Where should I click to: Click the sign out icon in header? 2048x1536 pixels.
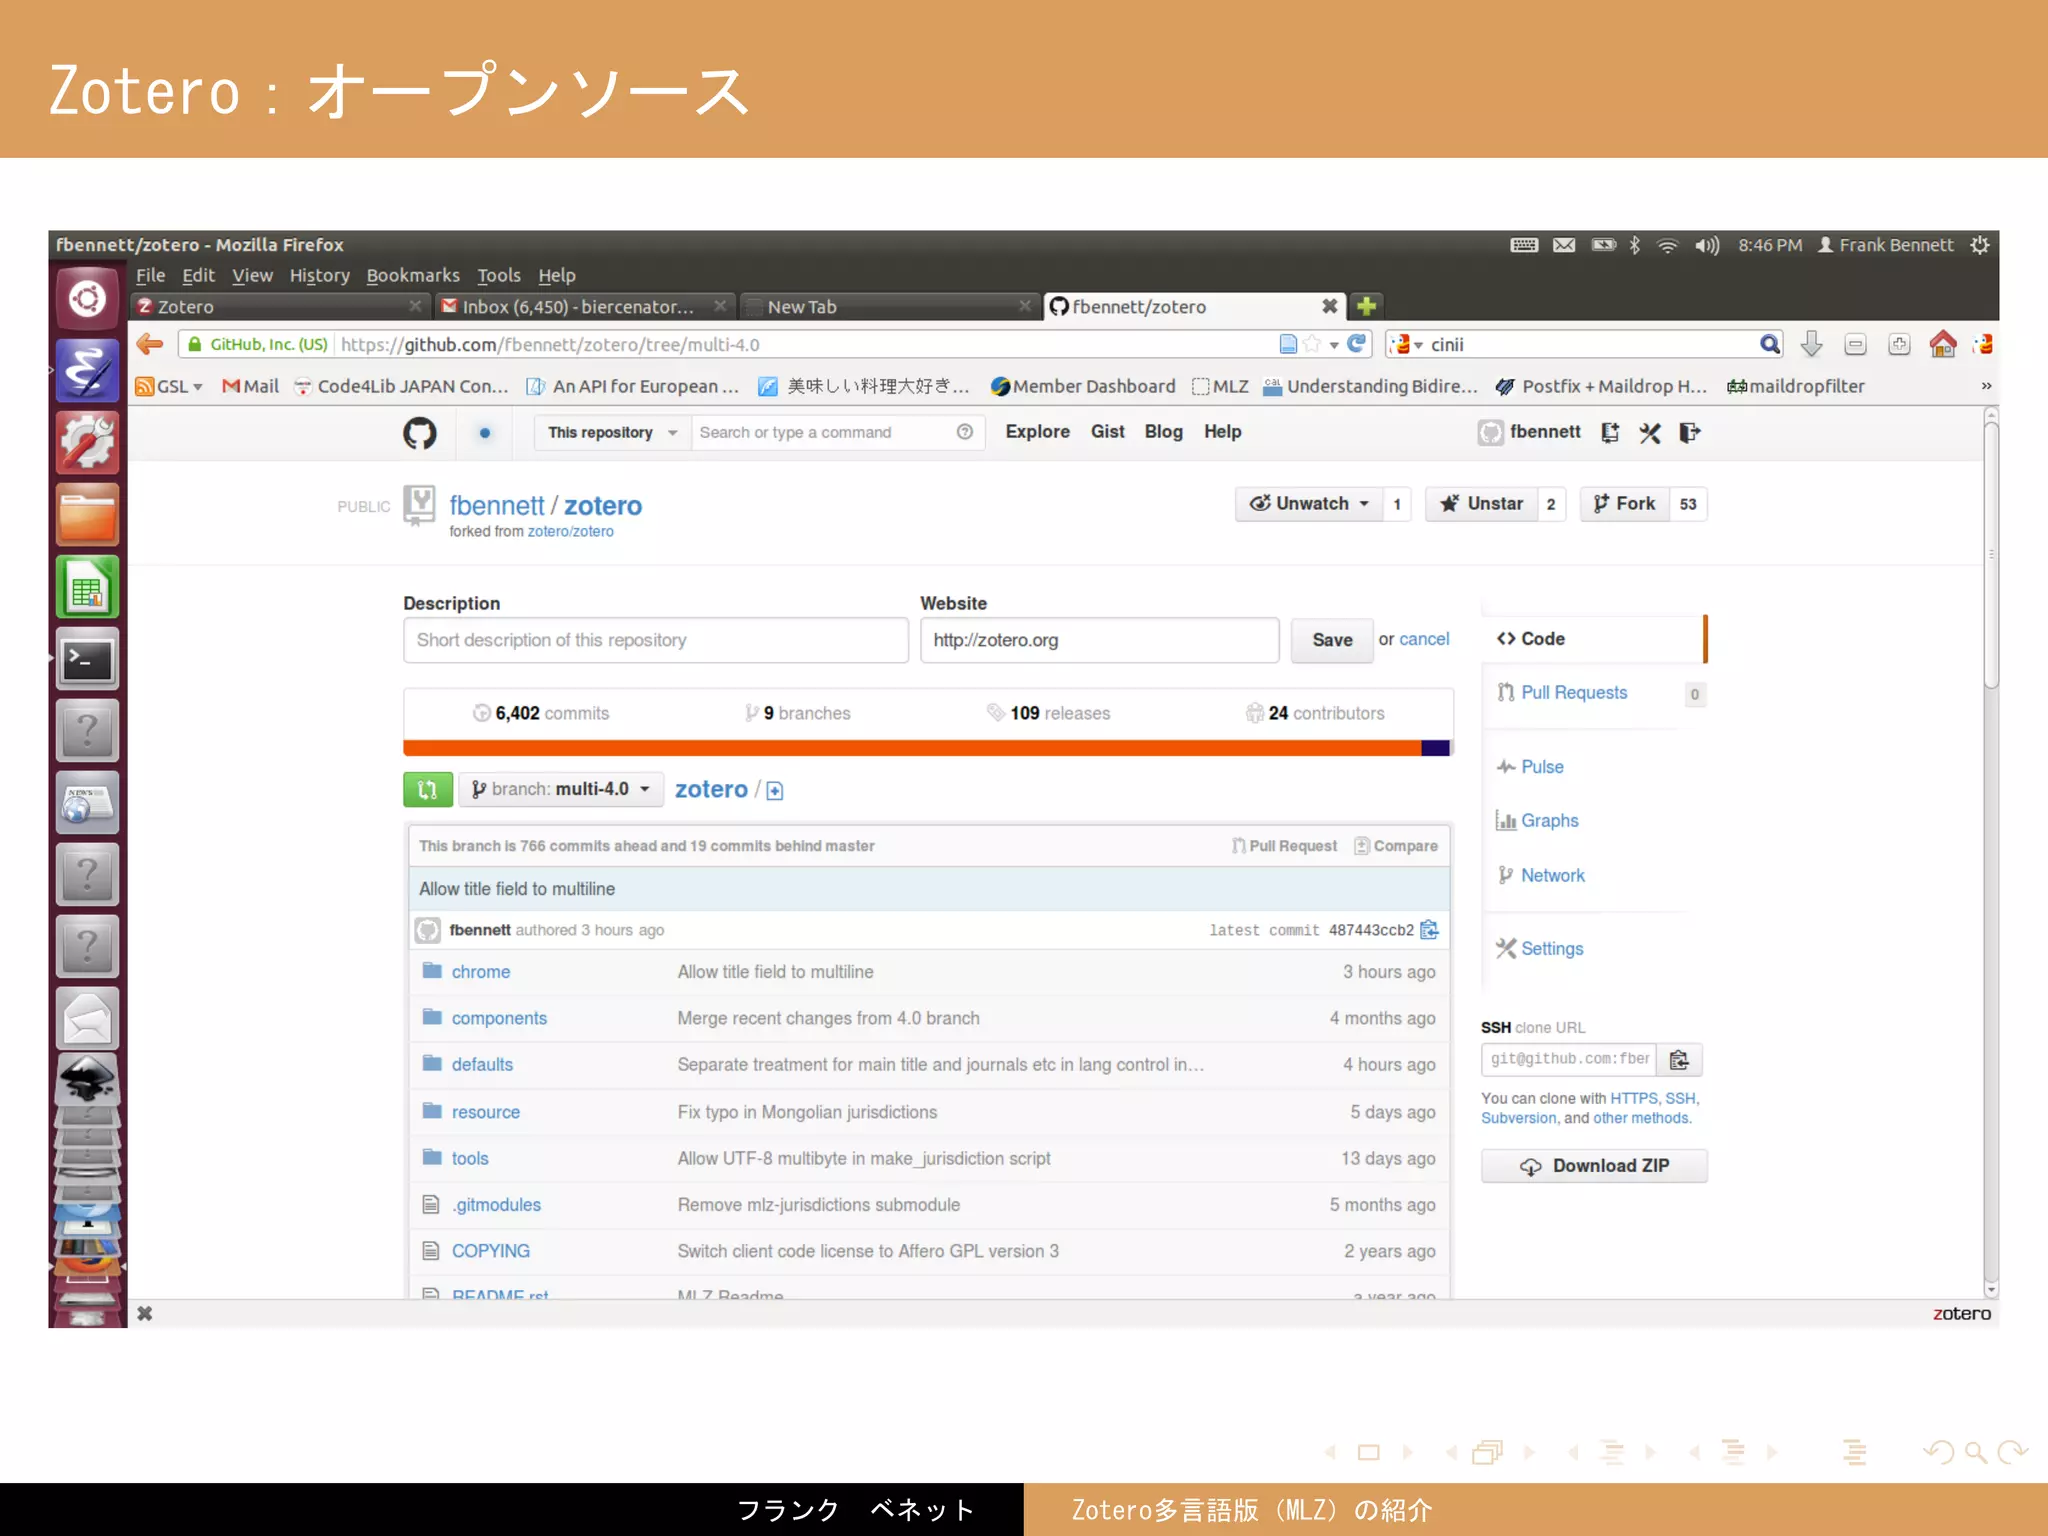1690,432
